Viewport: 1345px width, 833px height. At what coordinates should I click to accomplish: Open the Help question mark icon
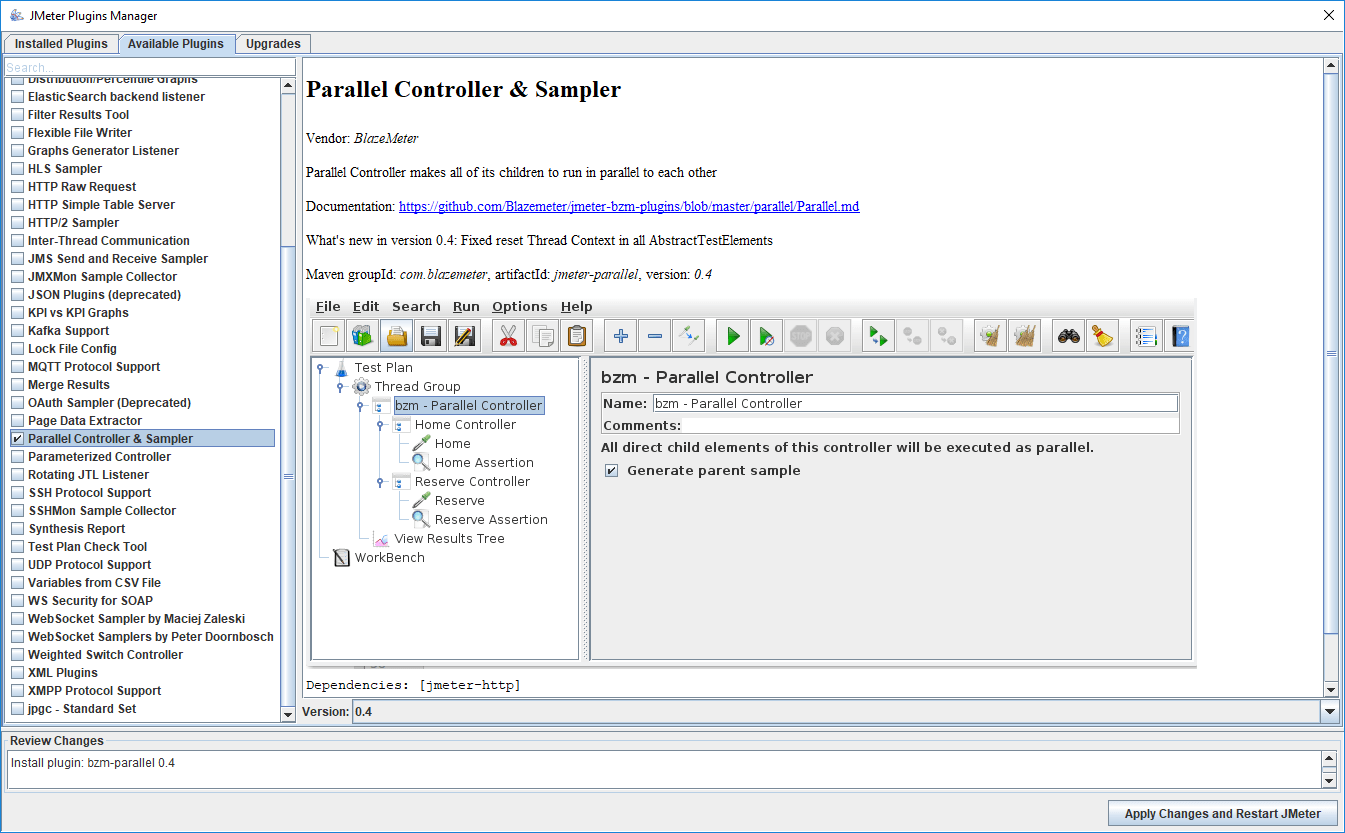[x=1180, y=335]
